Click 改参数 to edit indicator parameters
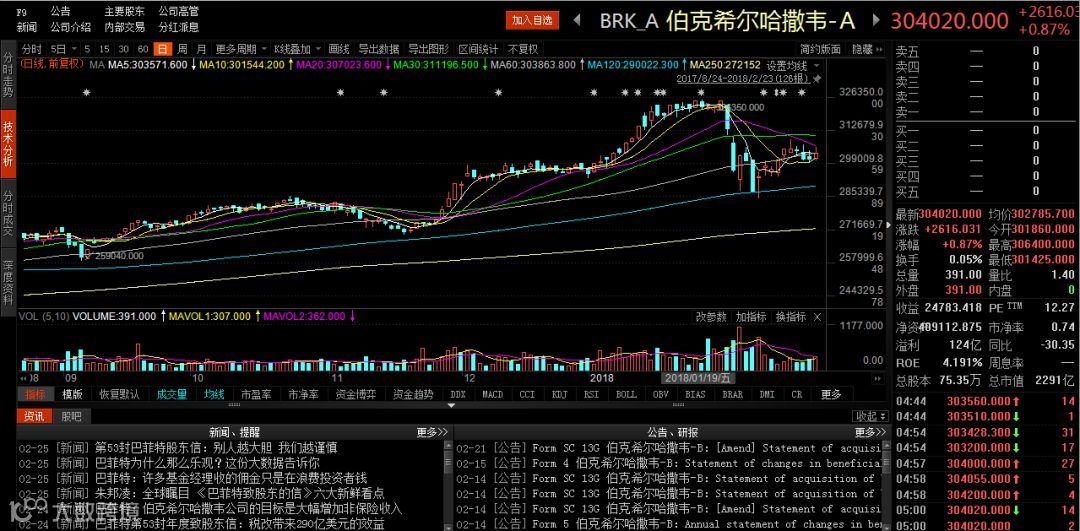 [711, 317]
